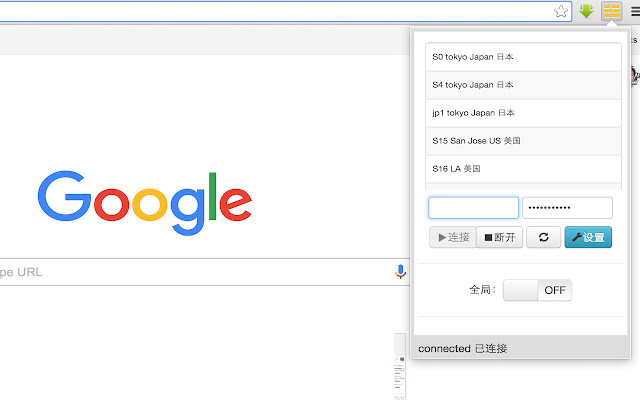Select server S4 tokyo Japan
Viewport: 640px width, 400px height.
tap(523, 85)
